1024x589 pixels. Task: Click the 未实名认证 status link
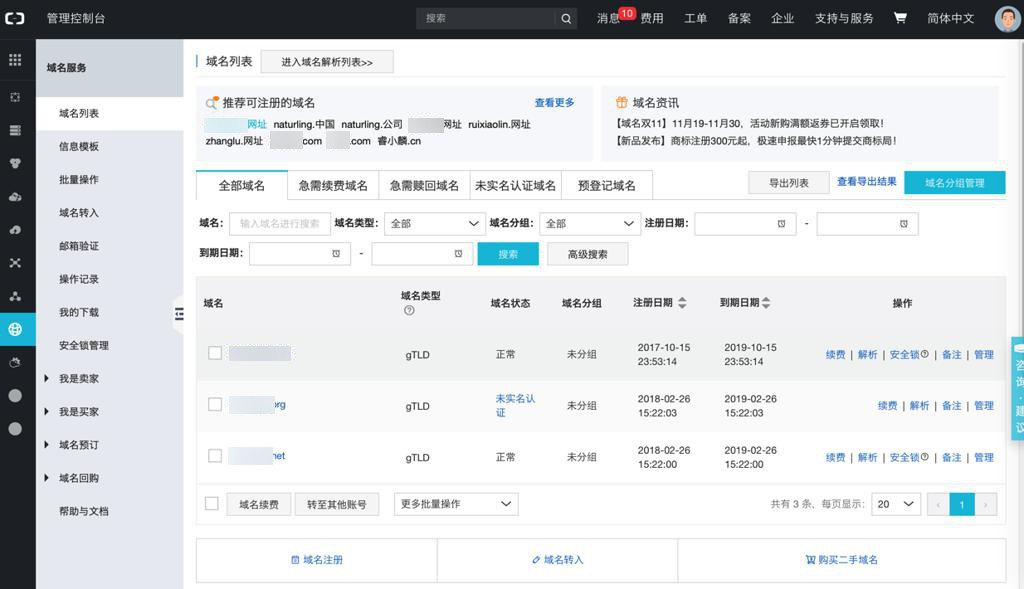pos(515,405)
